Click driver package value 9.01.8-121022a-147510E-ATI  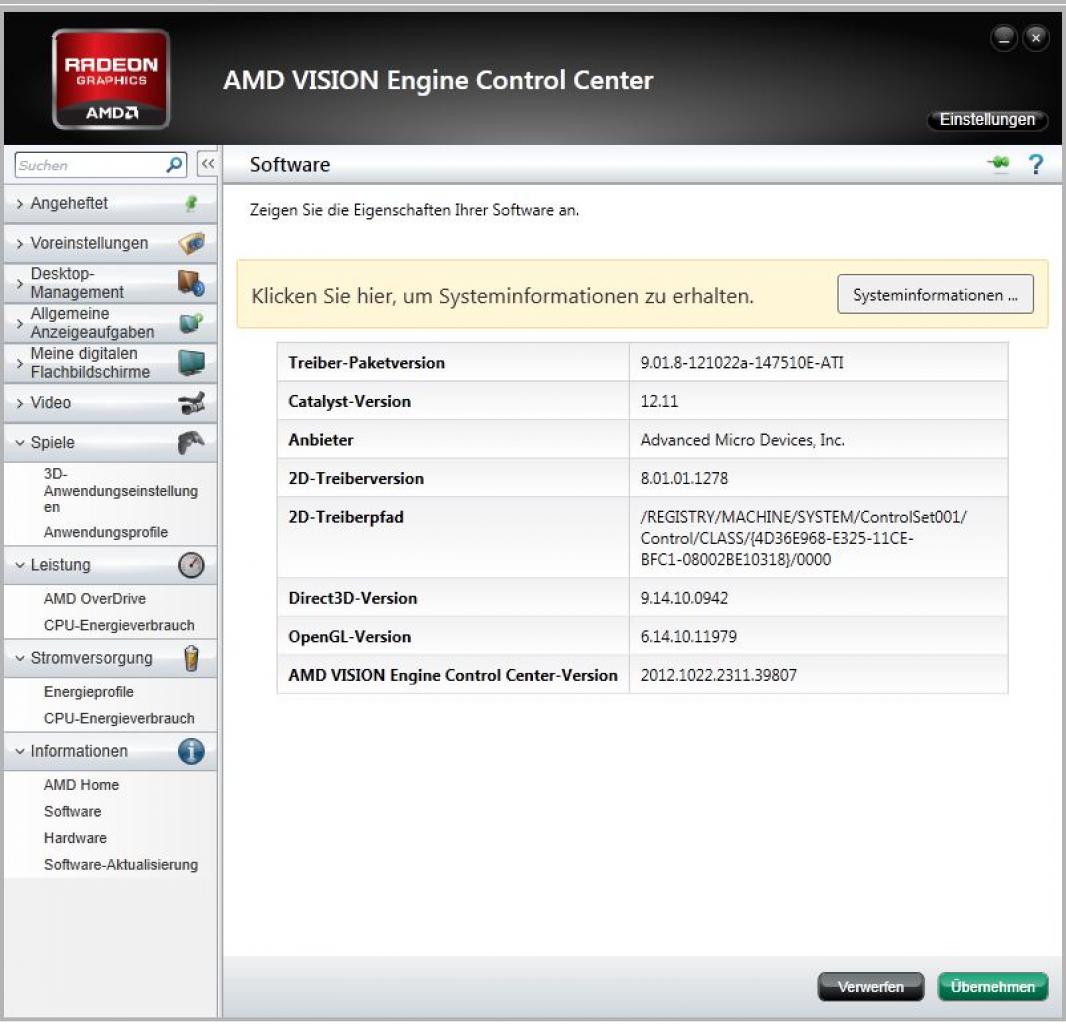click(741, 362)
